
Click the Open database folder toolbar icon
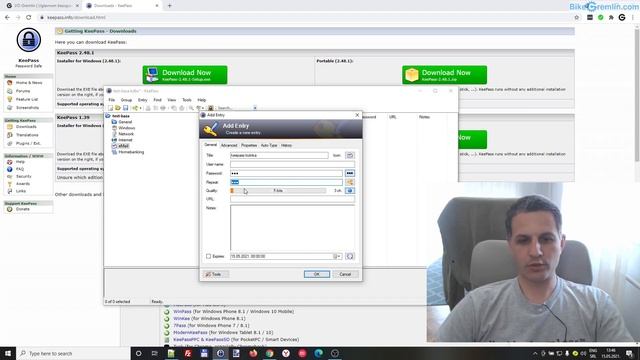click(x=118, y=108)
